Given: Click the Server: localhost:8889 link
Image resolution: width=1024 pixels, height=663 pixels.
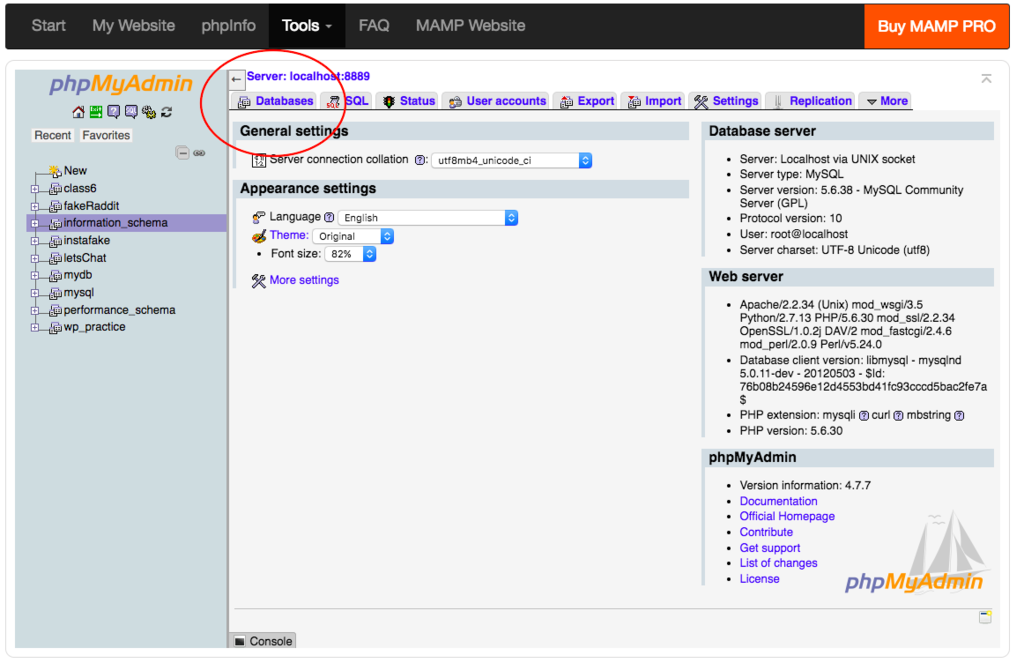Looking at the screenshot, I should (308, 76).
